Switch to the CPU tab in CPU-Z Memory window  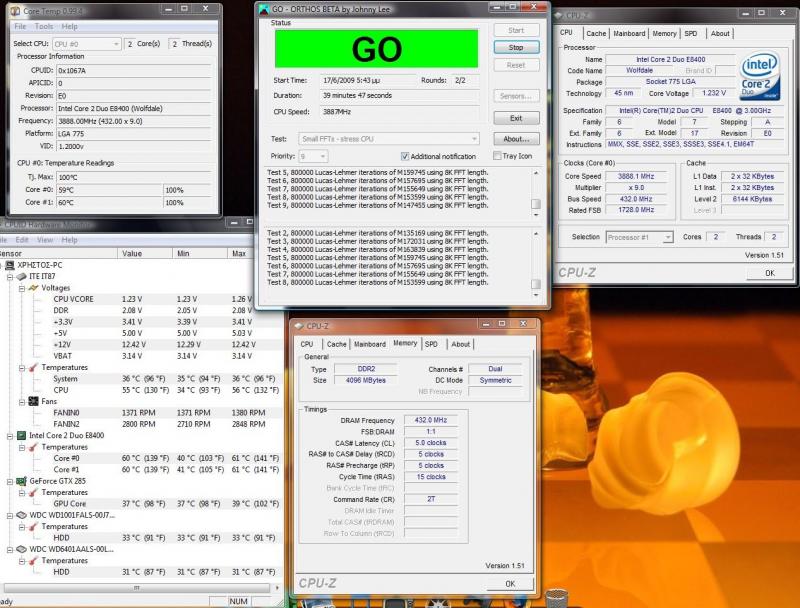307,344
